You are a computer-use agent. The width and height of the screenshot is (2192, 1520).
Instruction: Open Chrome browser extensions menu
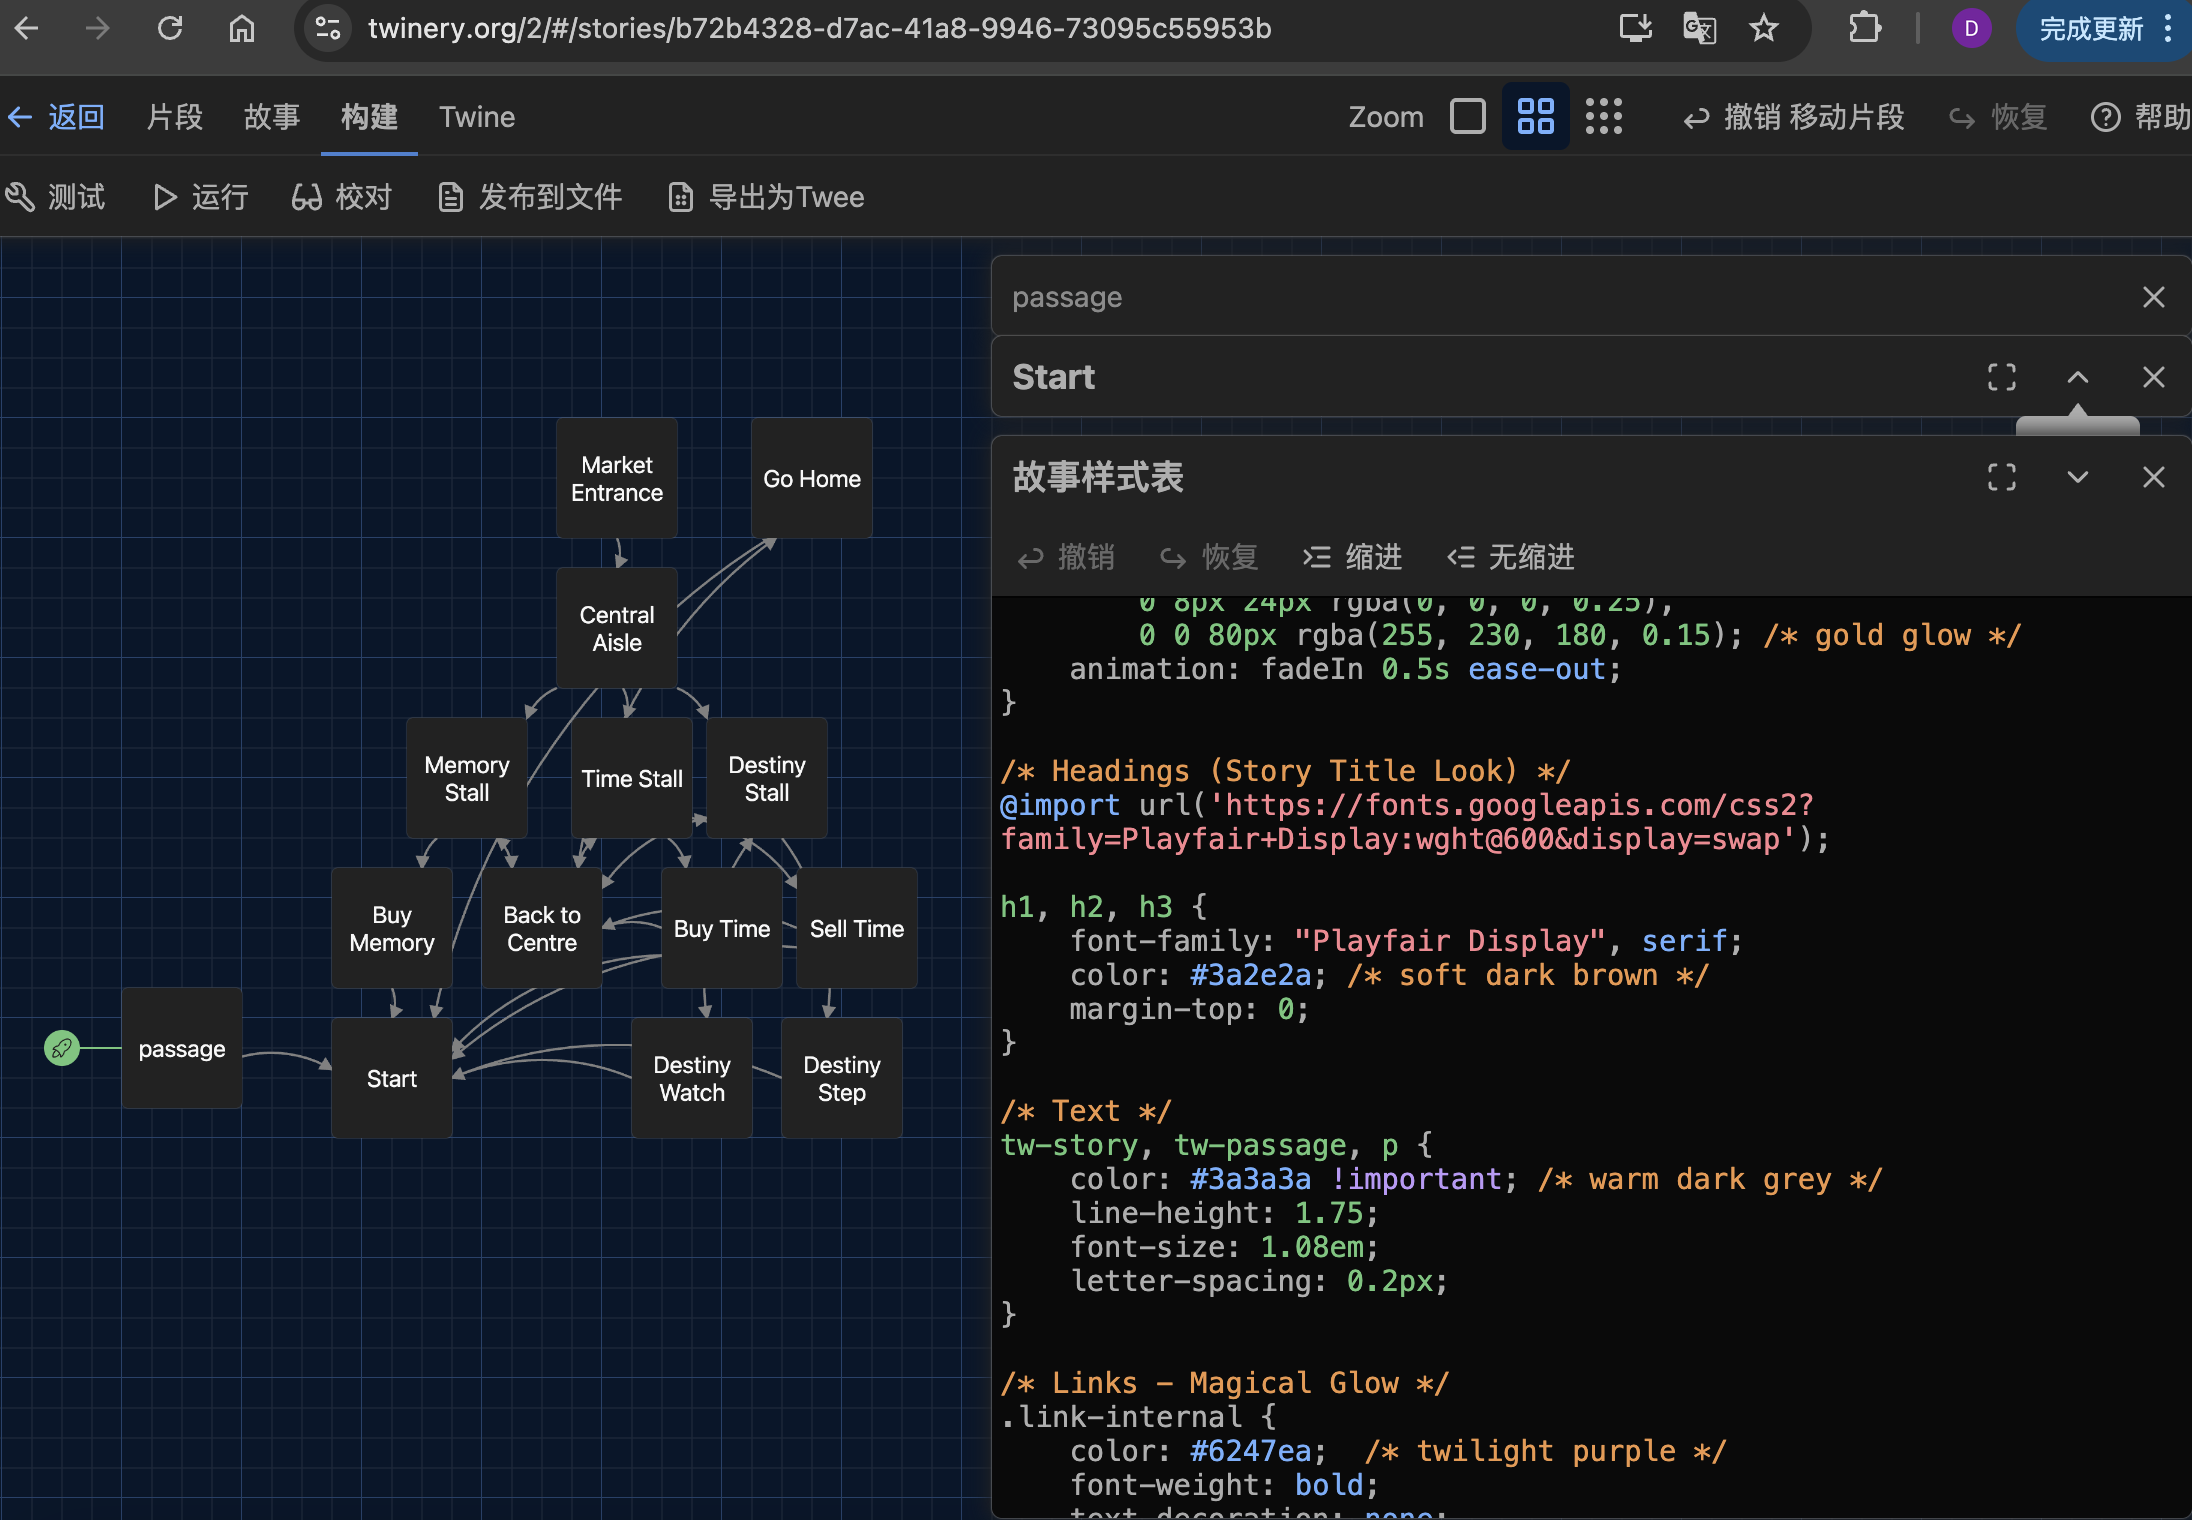tap(1866, 28)
